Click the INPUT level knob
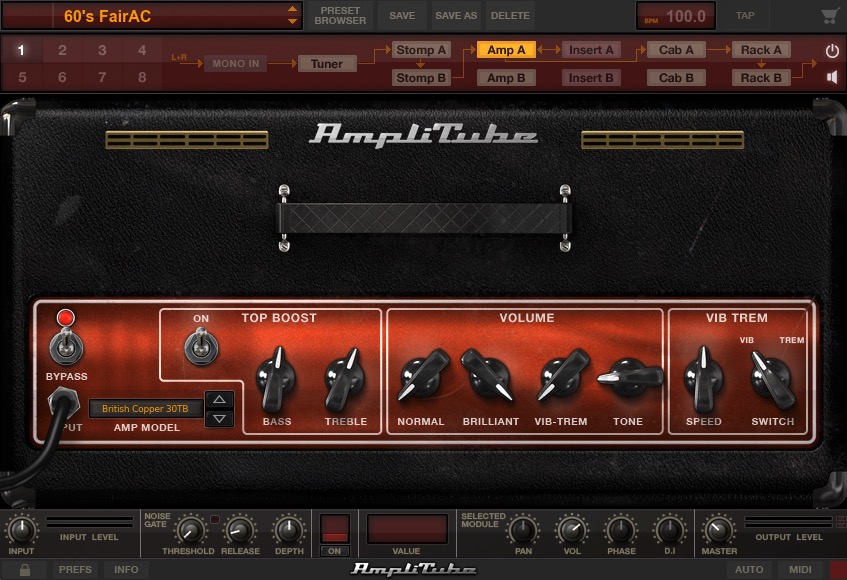 tap(22, 530)
